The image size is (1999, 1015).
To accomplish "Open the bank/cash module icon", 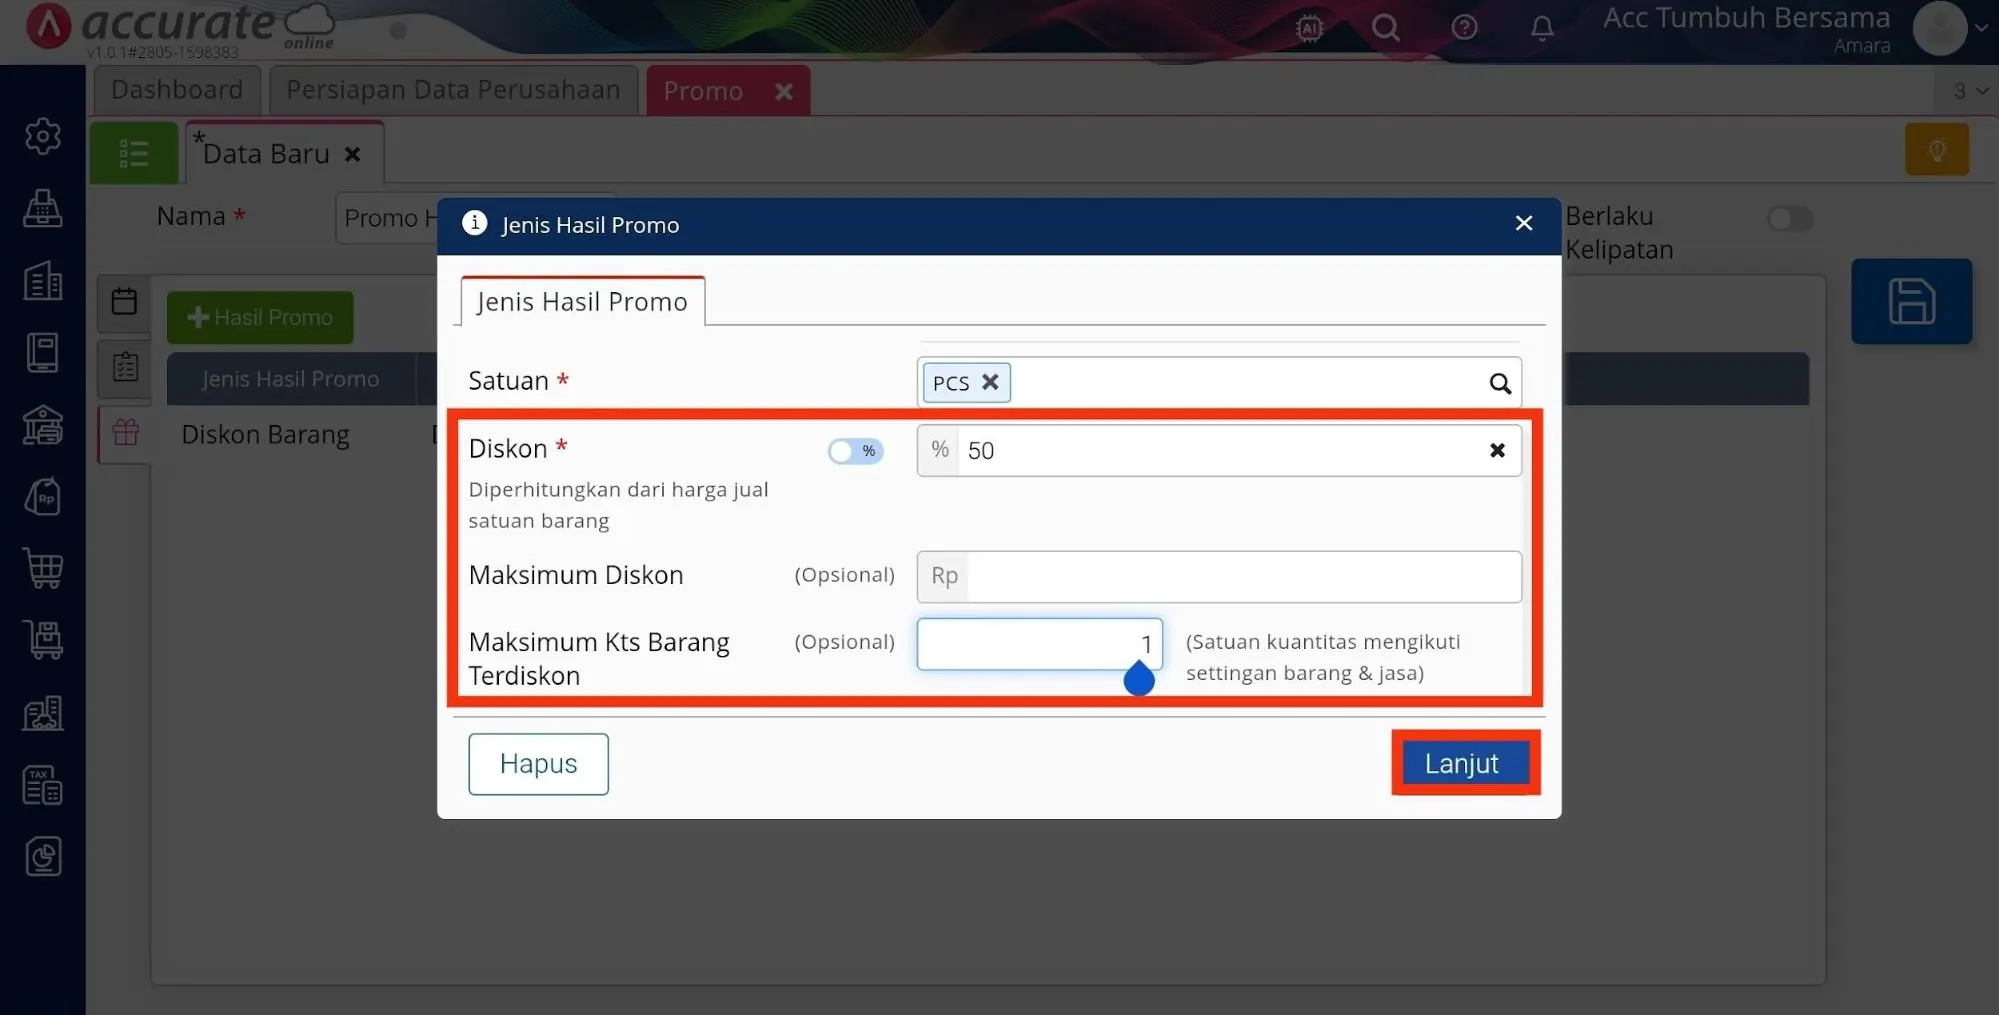I will pos(42,425).
